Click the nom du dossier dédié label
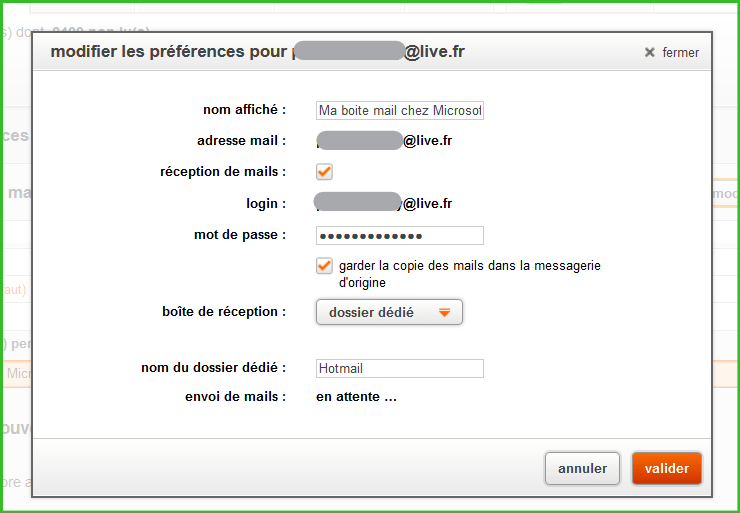740x513 pixels. [214, 368]
